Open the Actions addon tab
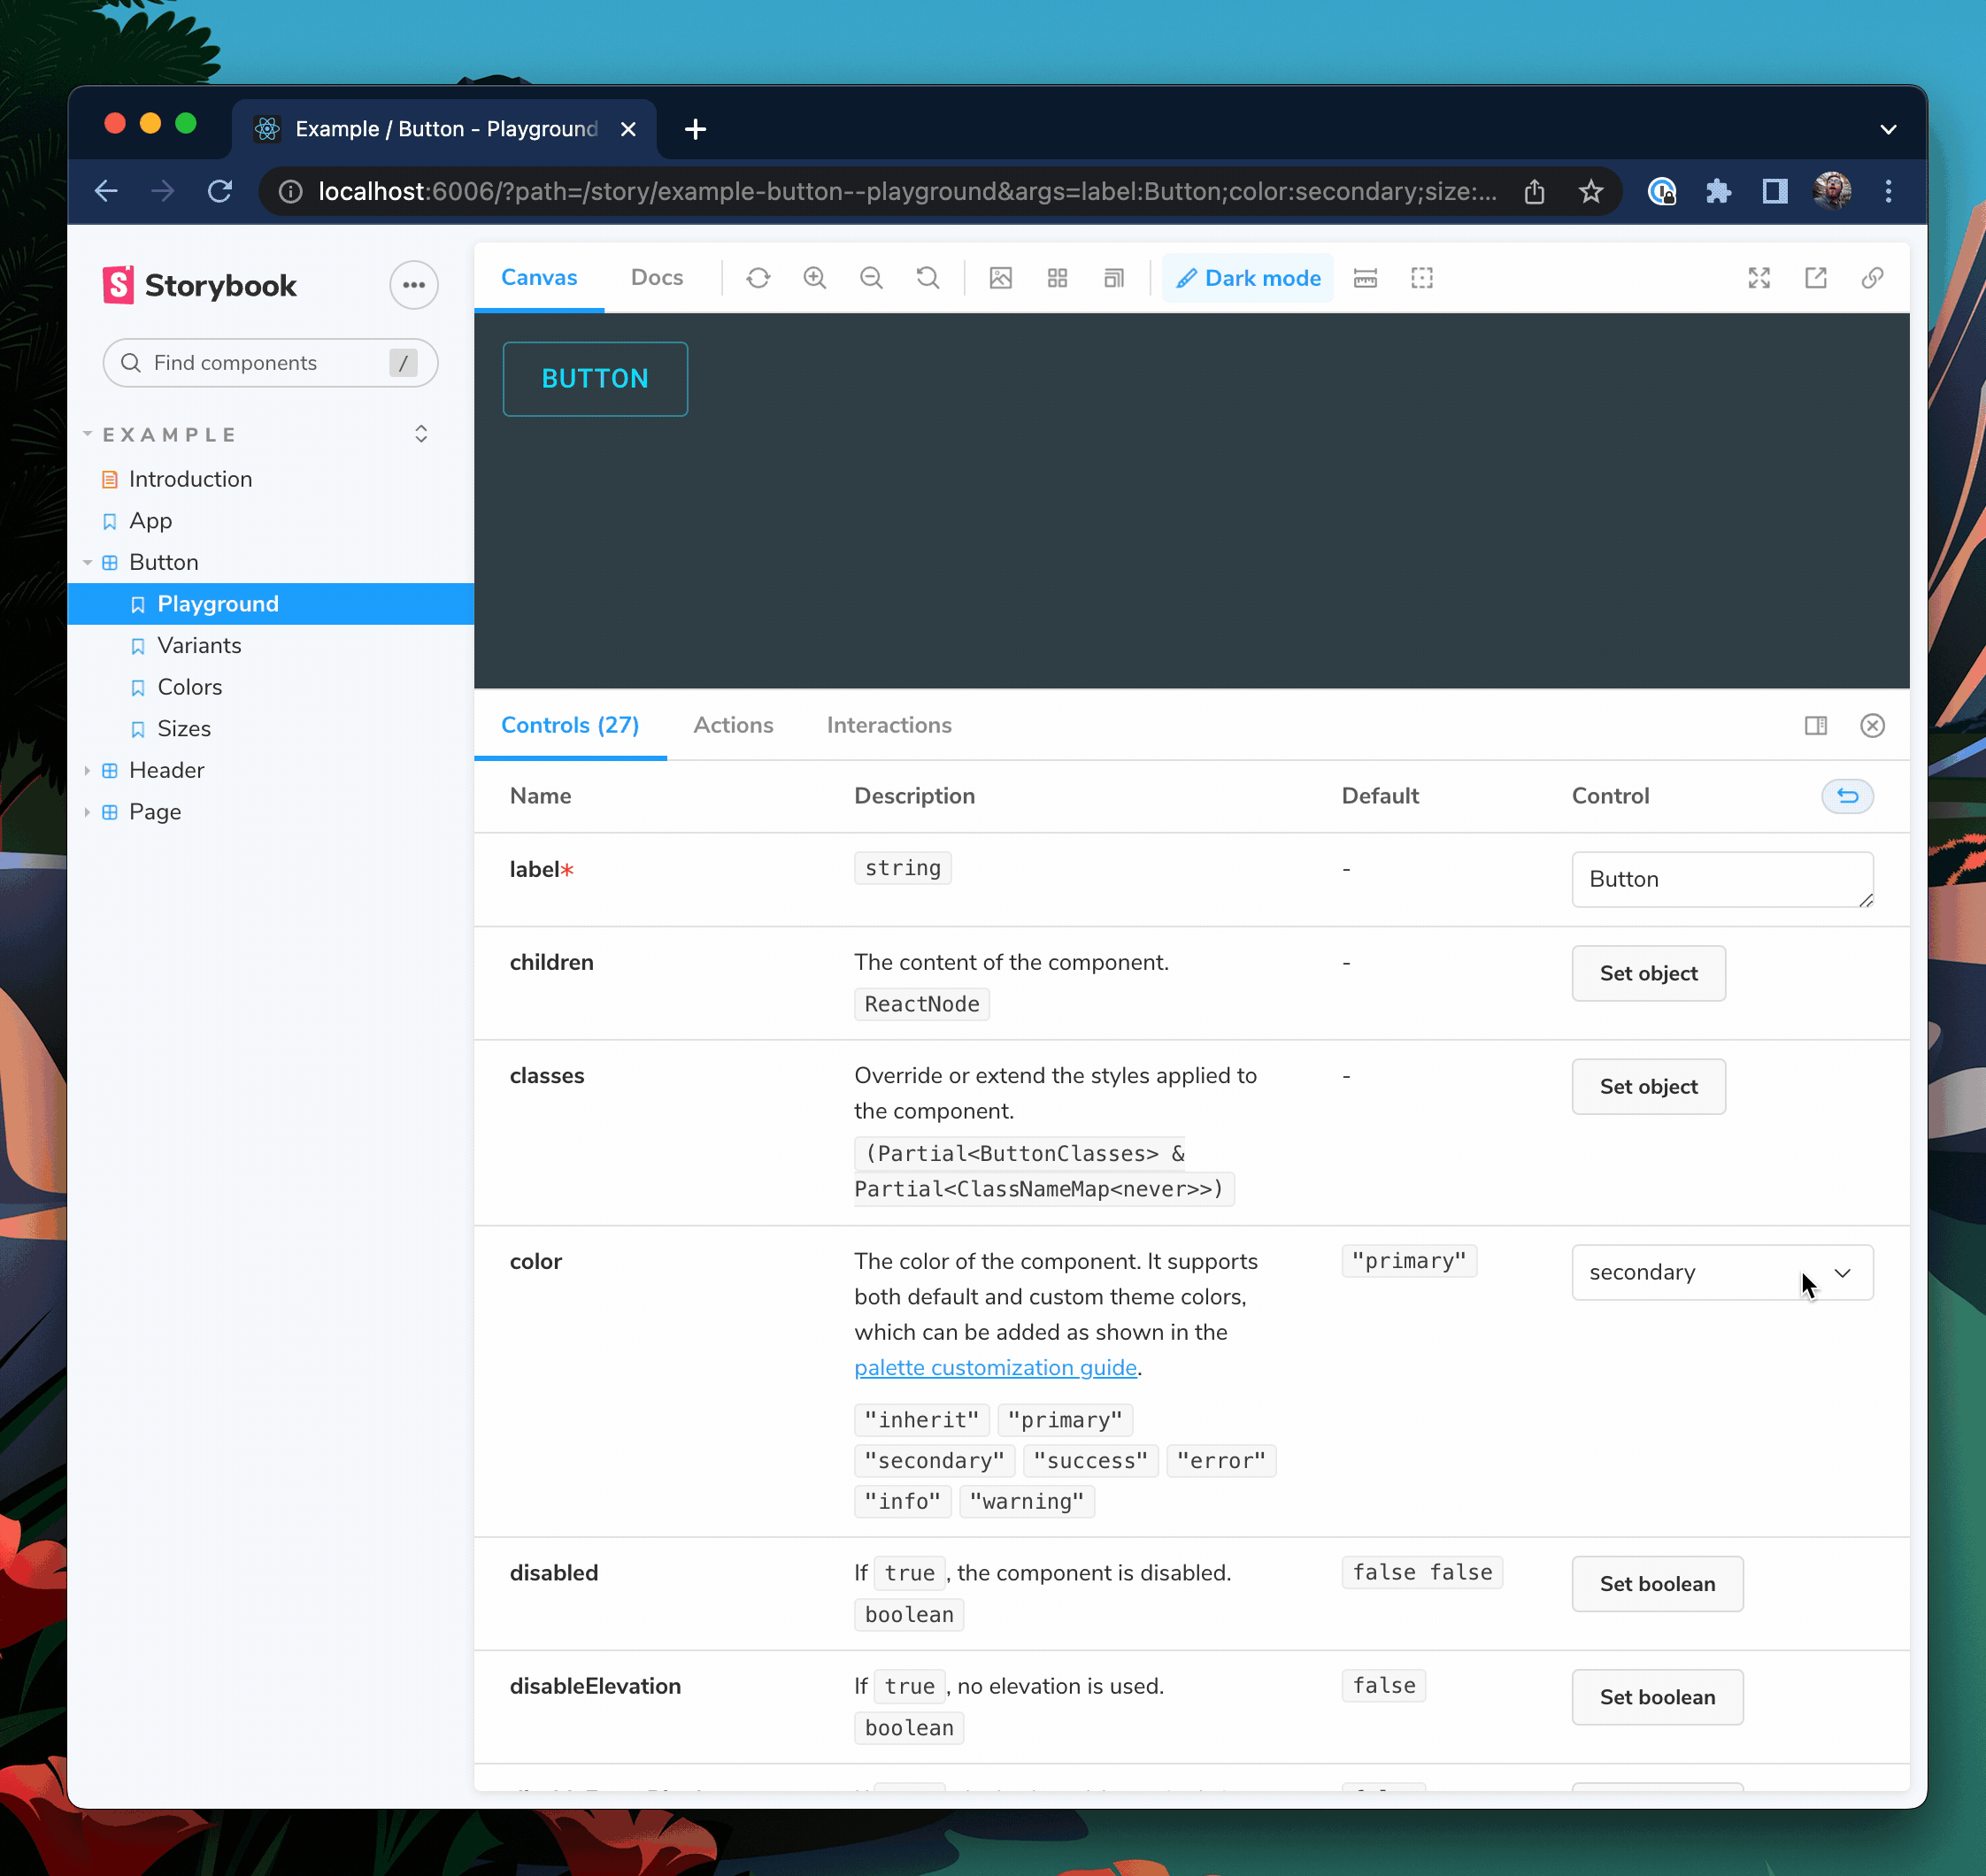Screen dimensions: 1986x1876 click(x=733, y=725)
